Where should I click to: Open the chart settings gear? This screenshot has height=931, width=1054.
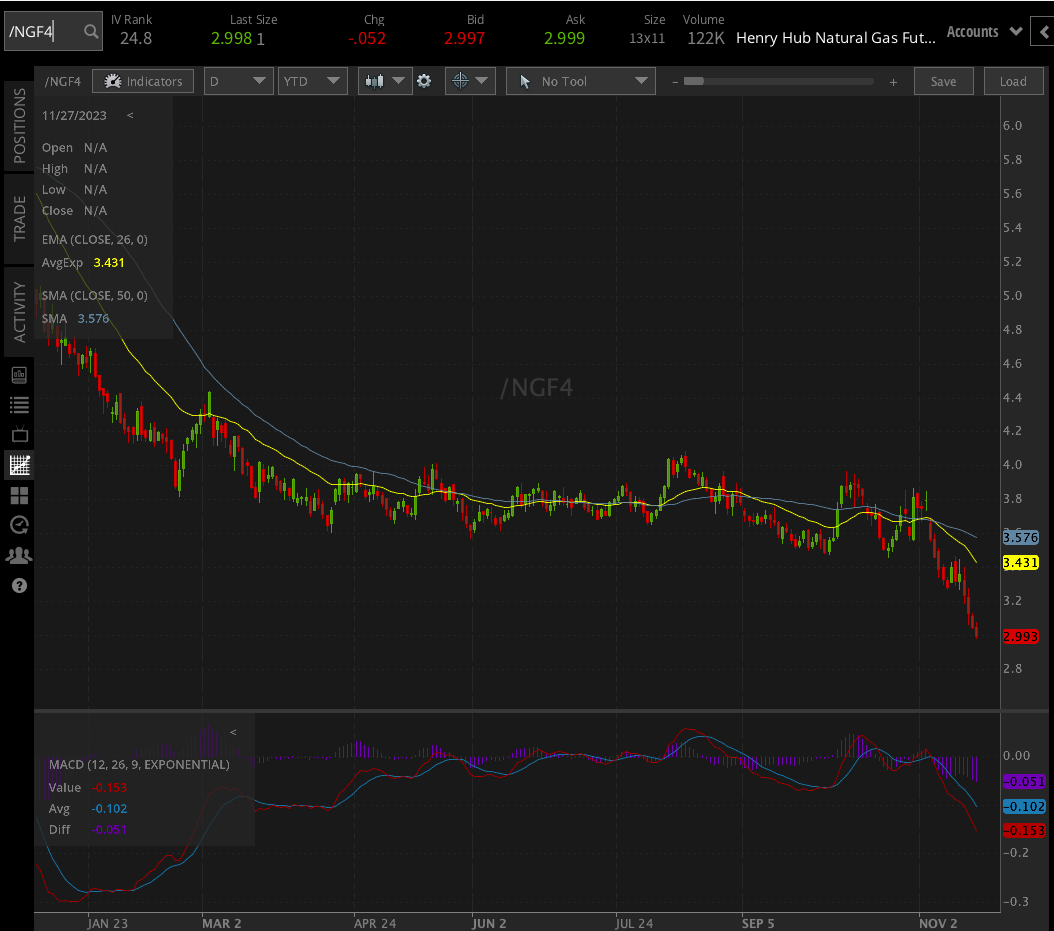tap(424, 81)
